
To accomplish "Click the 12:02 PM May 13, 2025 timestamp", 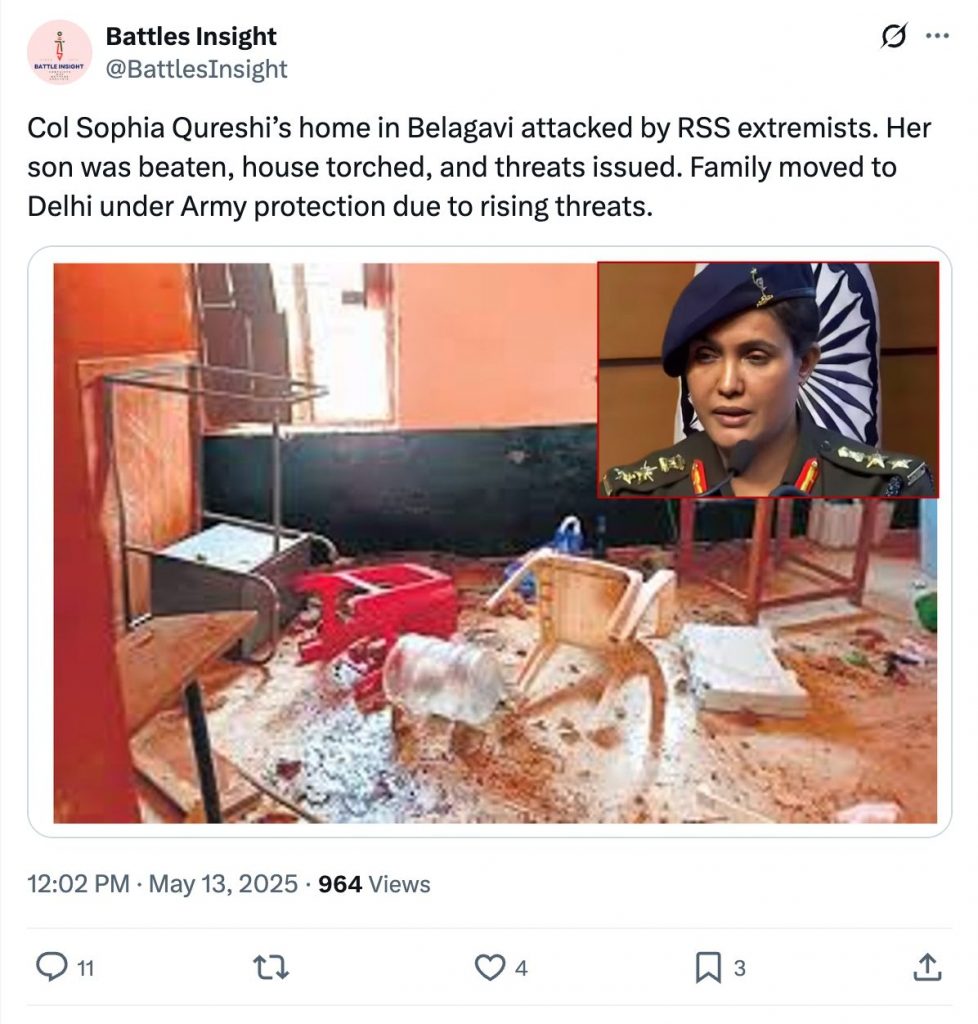I will pos(162,884).
